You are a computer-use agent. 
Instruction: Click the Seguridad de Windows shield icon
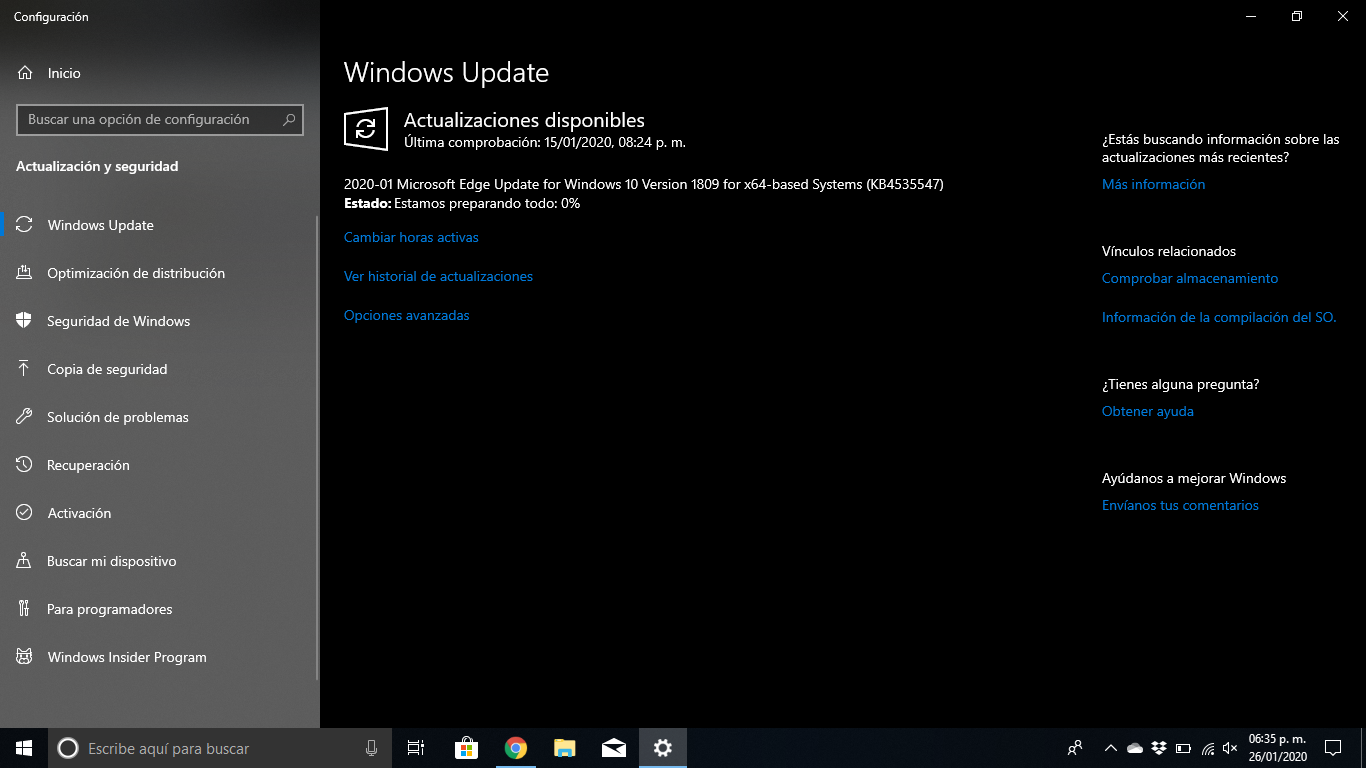coord(25,321)
